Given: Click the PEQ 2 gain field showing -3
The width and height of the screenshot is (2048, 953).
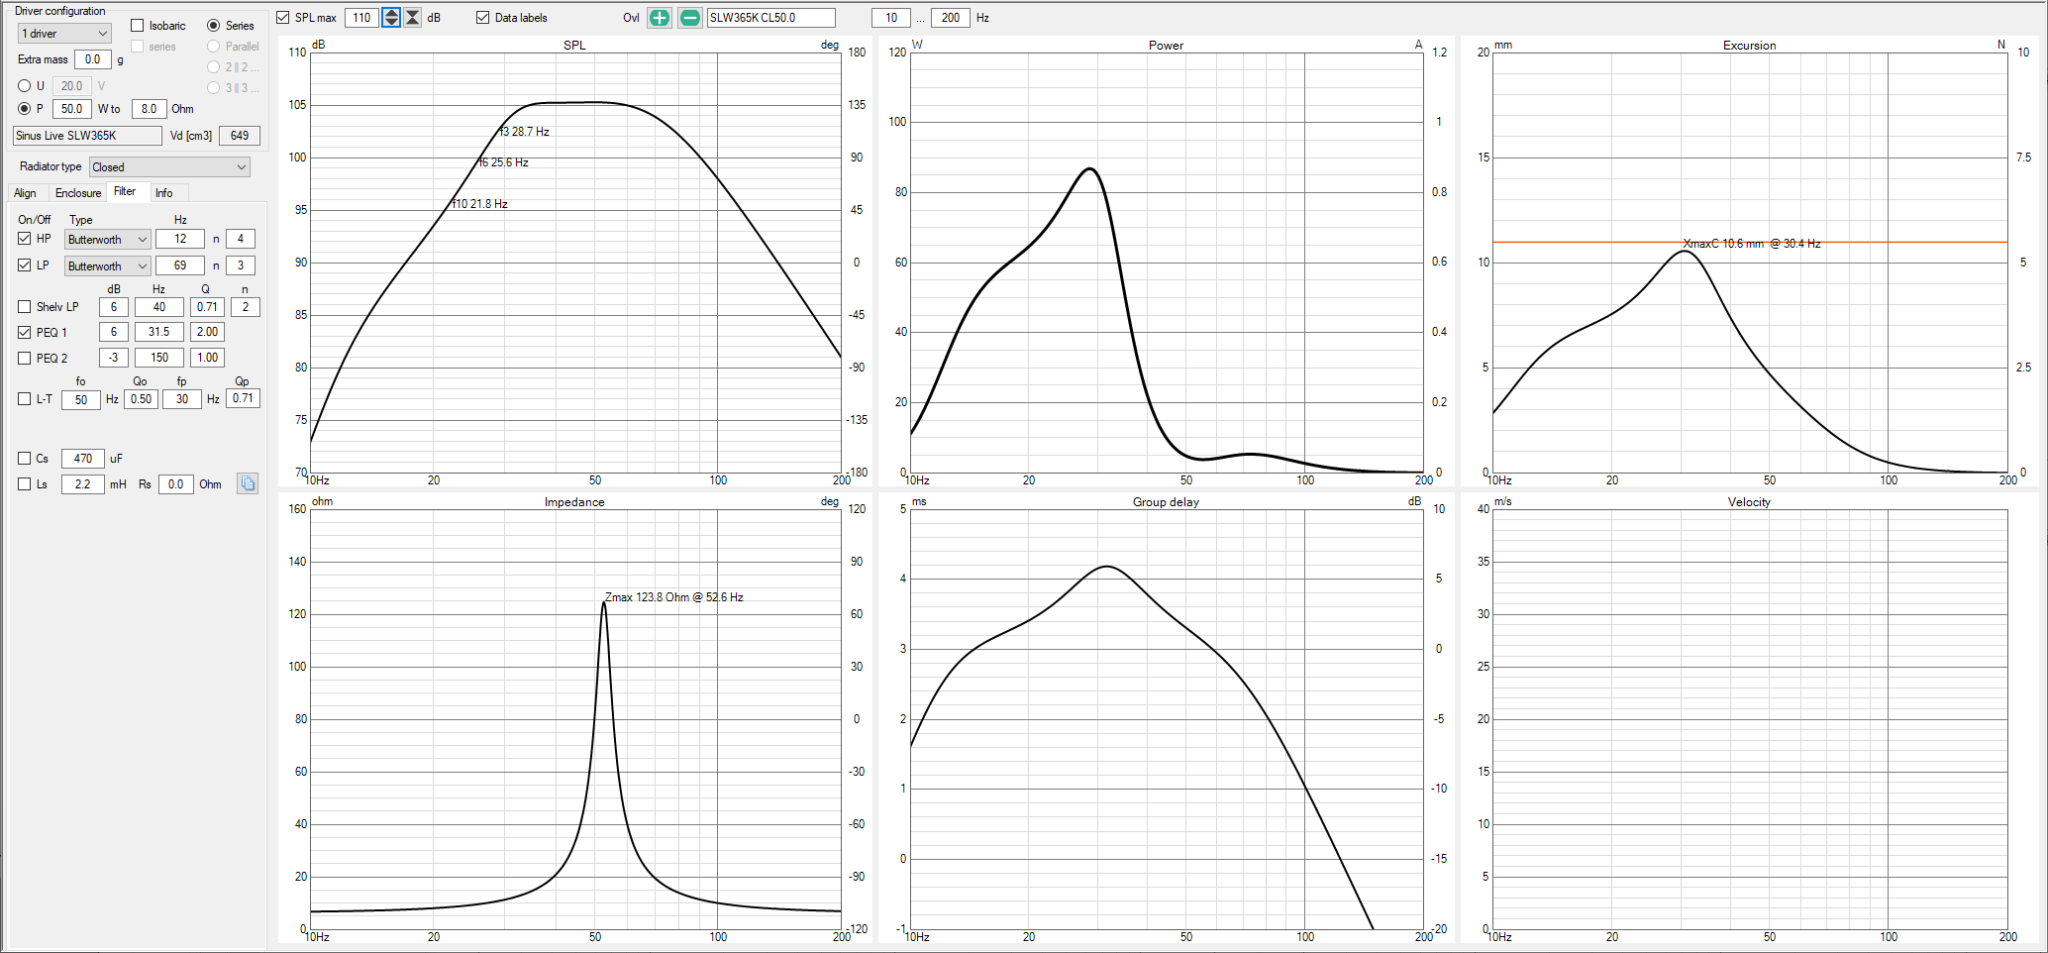Looking at the screenshot, I should point(114,358).
